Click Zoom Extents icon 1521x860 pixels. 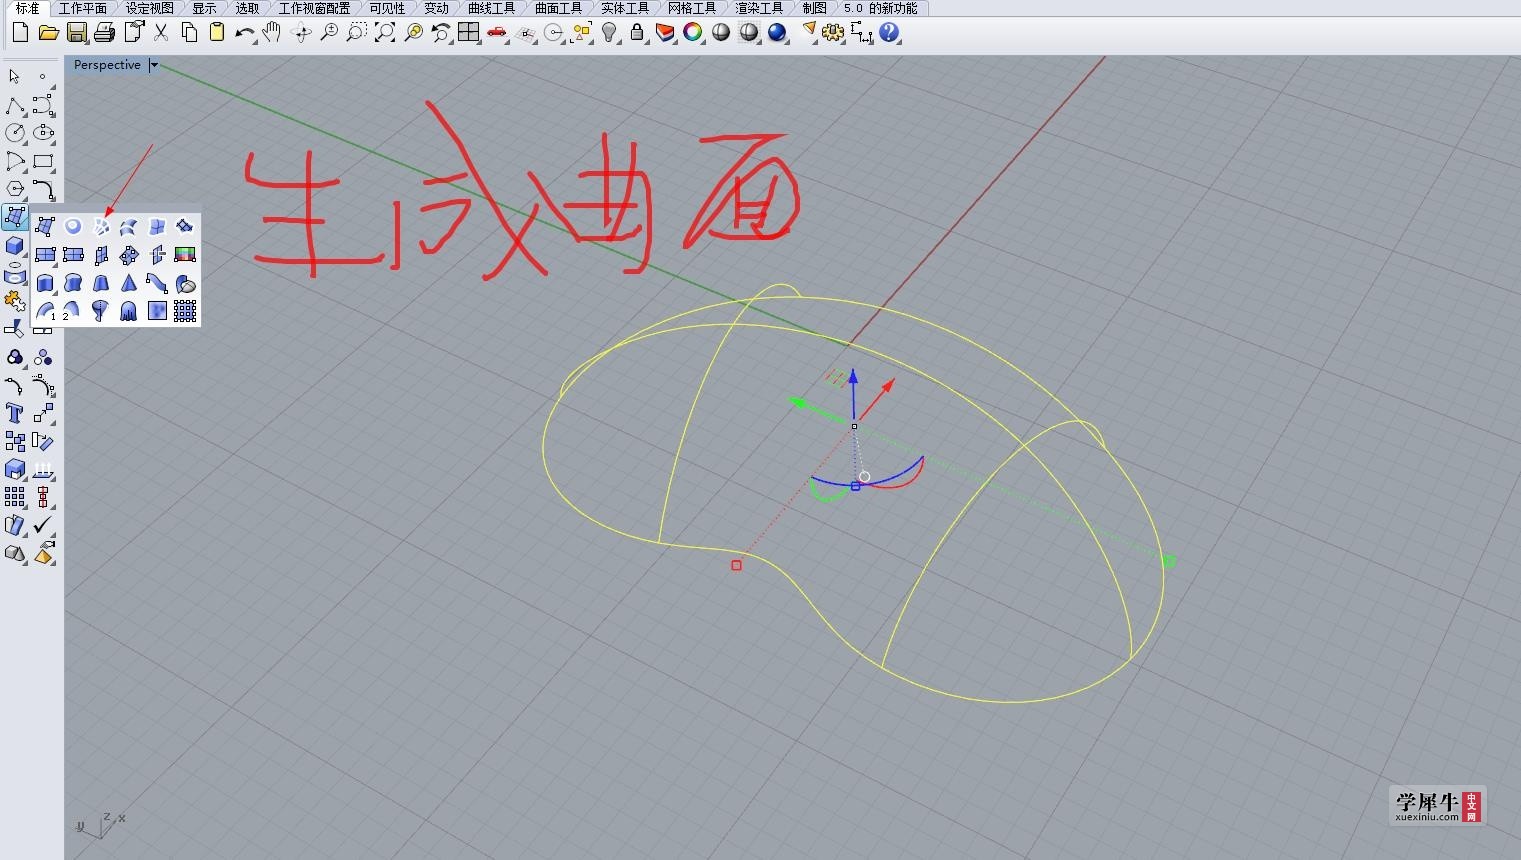coord(384,33)
